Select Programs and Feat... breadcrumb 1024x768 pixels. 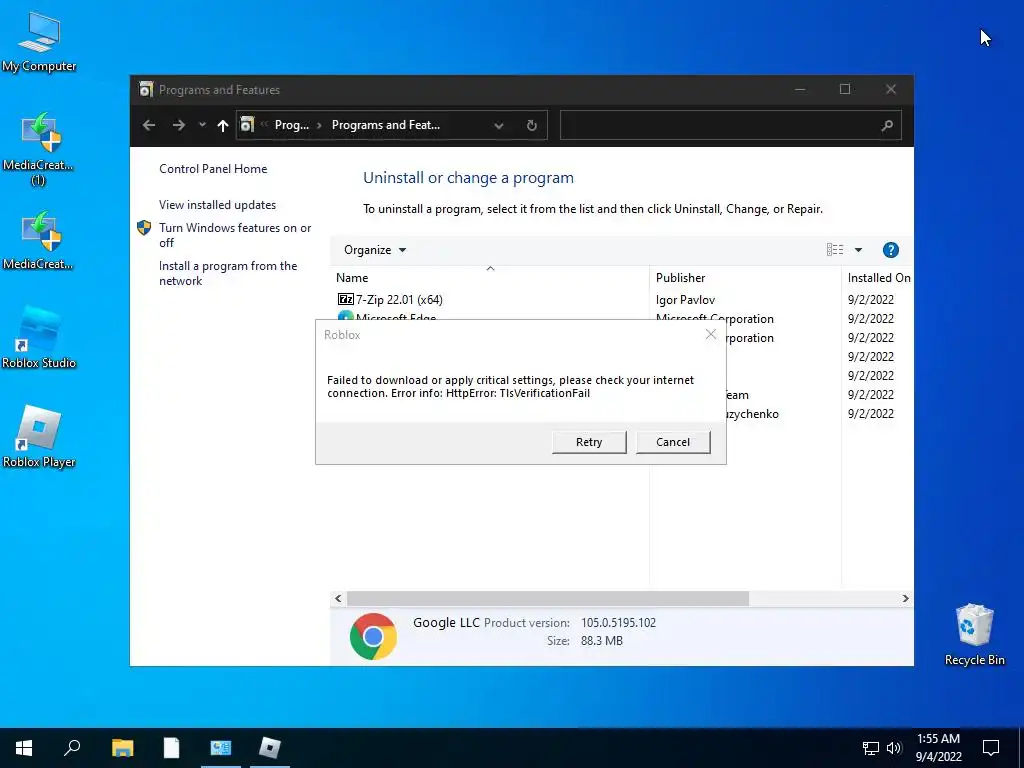pyautogui.click(x=385, y=125)
